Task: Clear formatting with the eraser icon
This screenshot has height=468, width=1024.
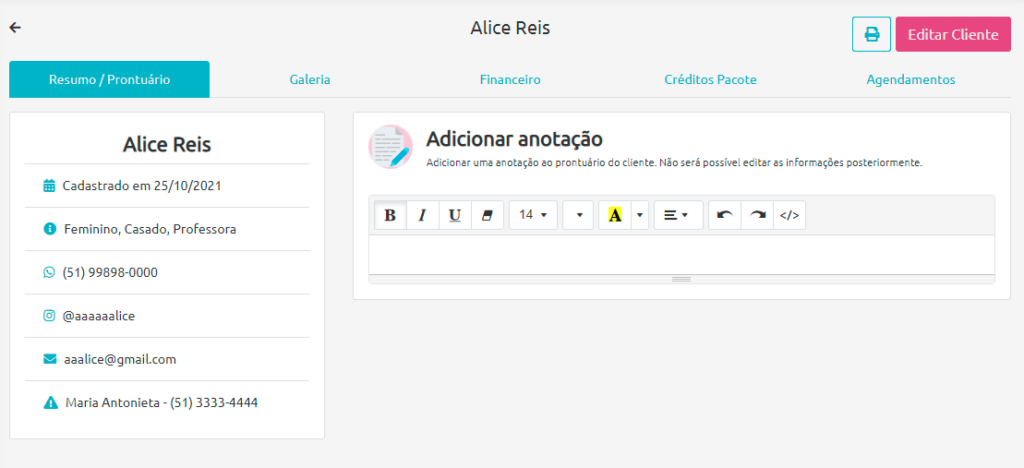Action: [487, 215]
